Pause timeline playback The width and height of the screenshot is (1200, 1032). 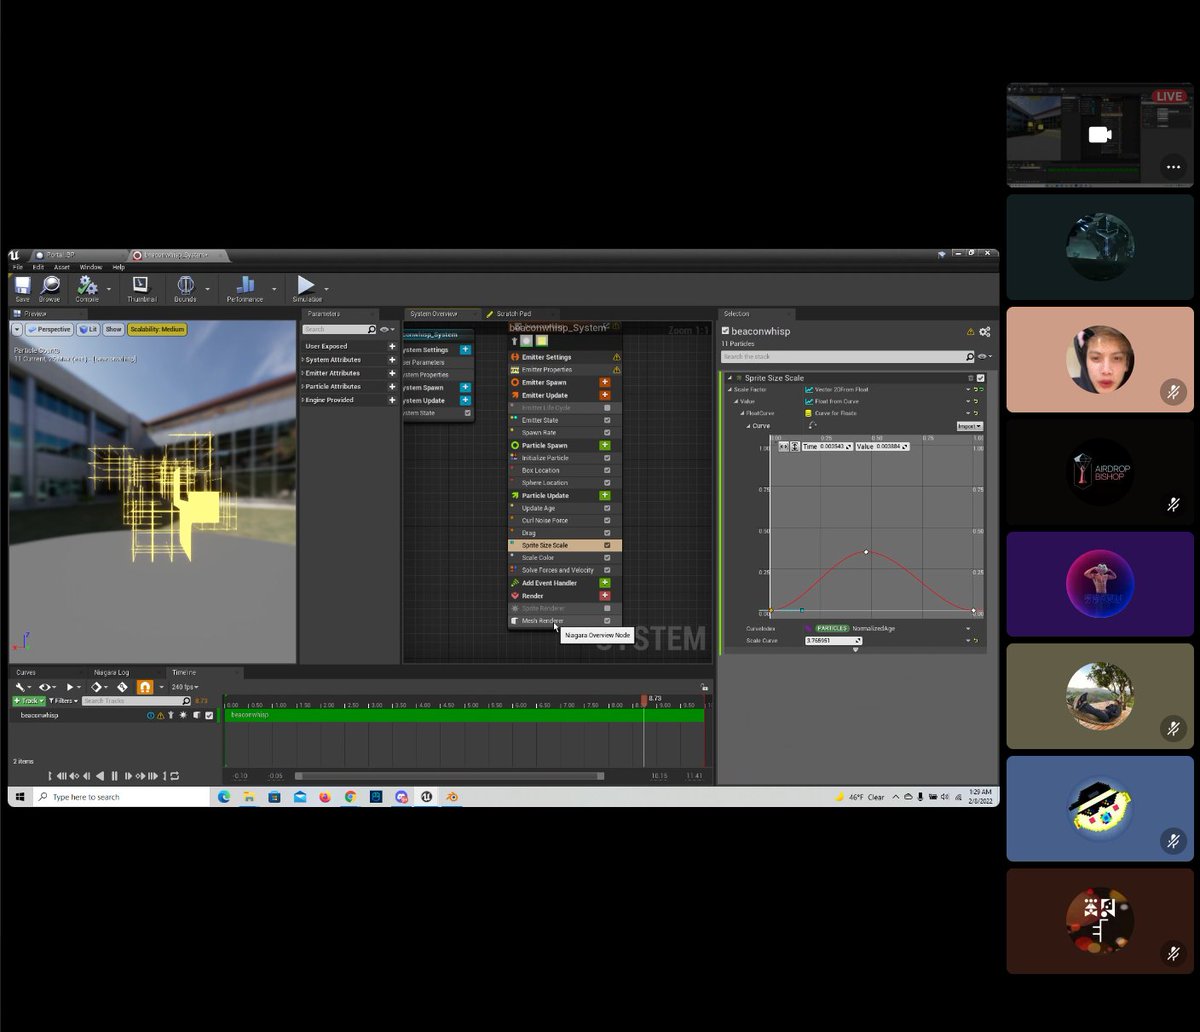(114, 776)
